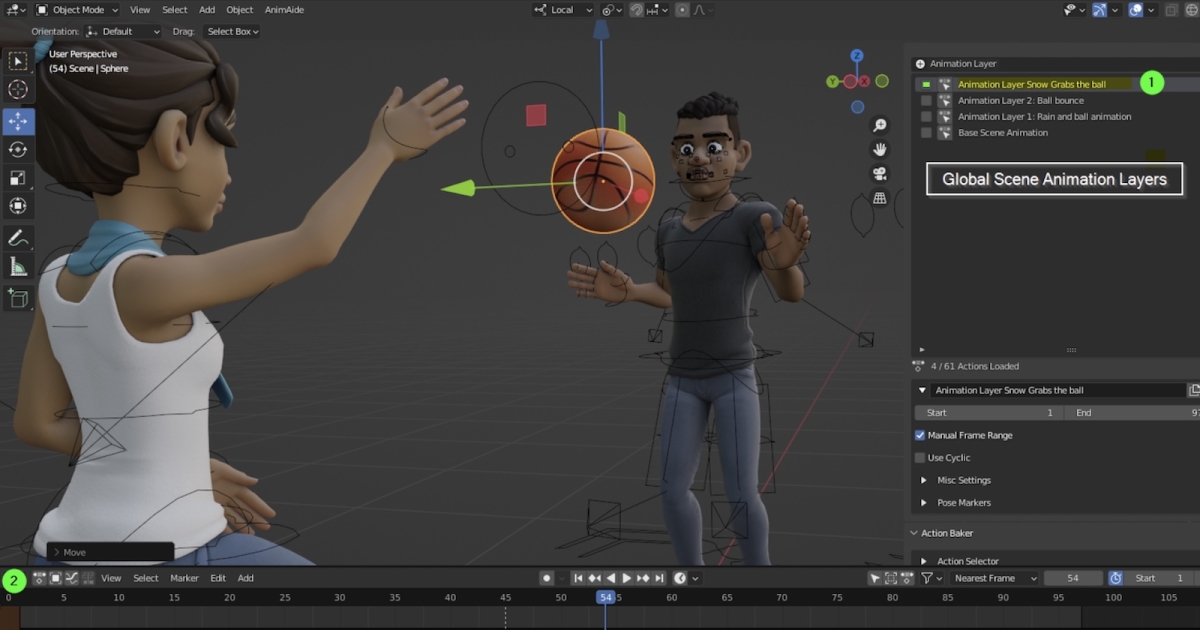This screenshot has height=630, width=1200.
Task: Enable the Use Cyclic checkbox
Action: tap(920, 458)
